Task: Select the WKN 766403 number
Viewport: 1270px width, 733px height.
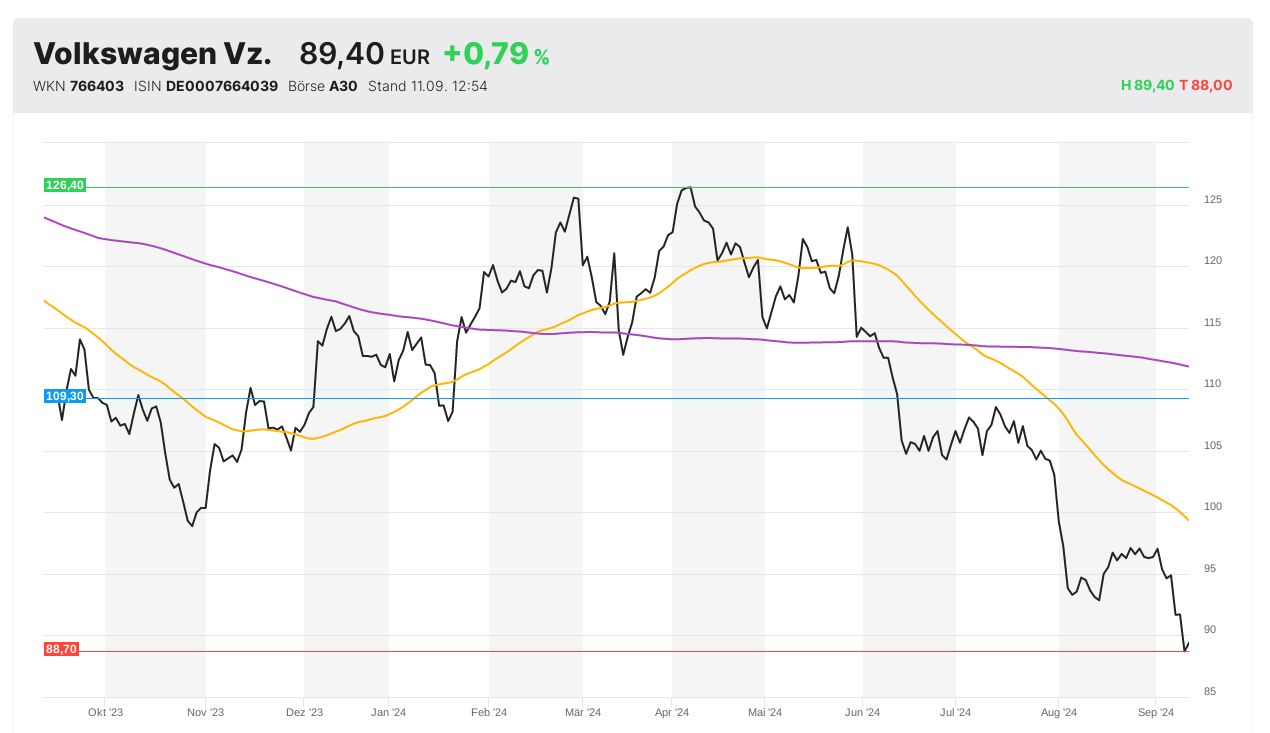Action: point(97,86)
